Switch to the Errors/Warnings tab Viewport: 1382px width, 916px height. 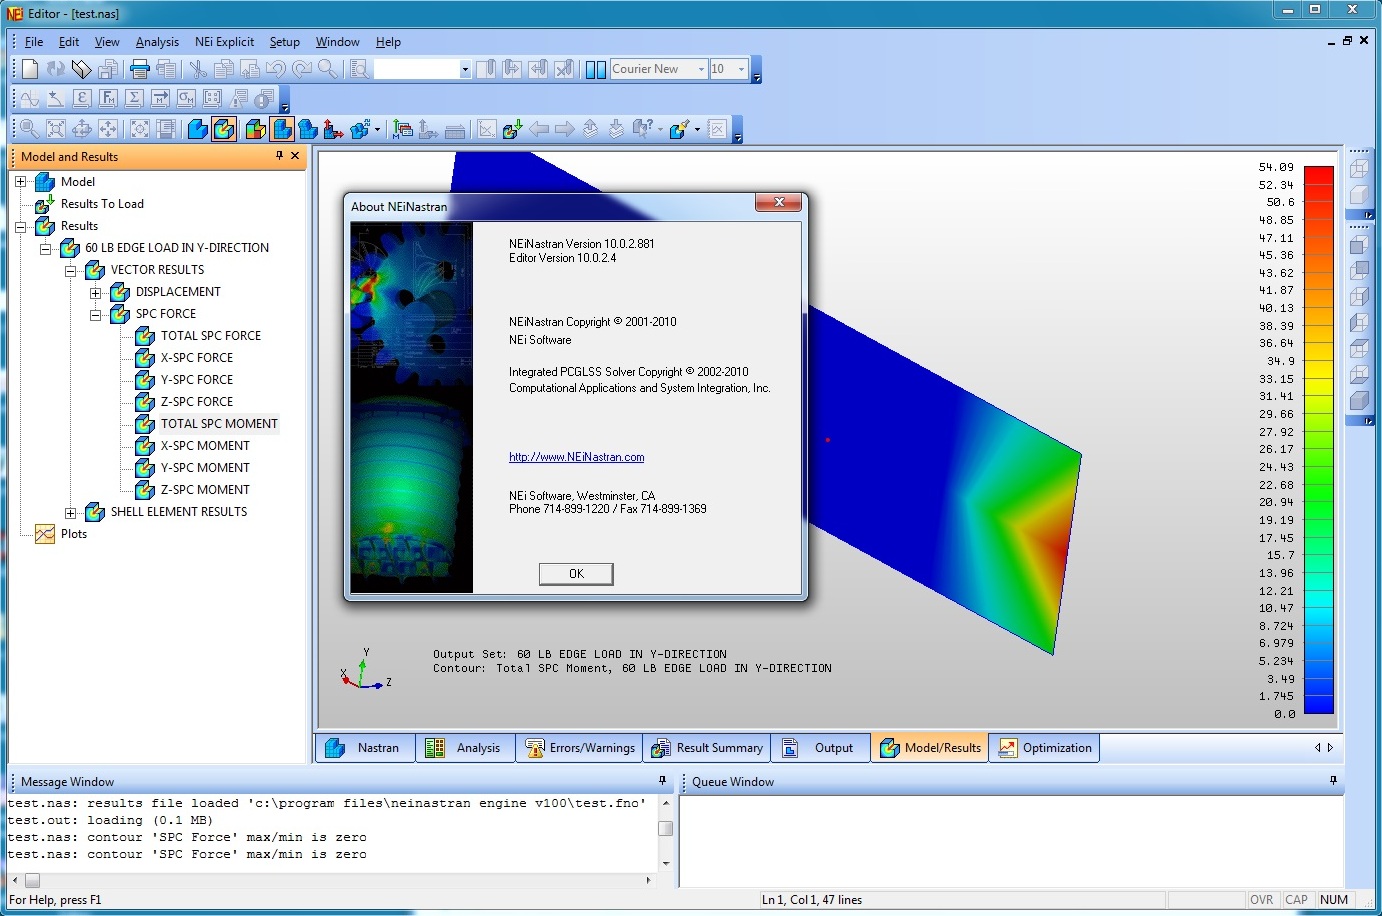580,748
